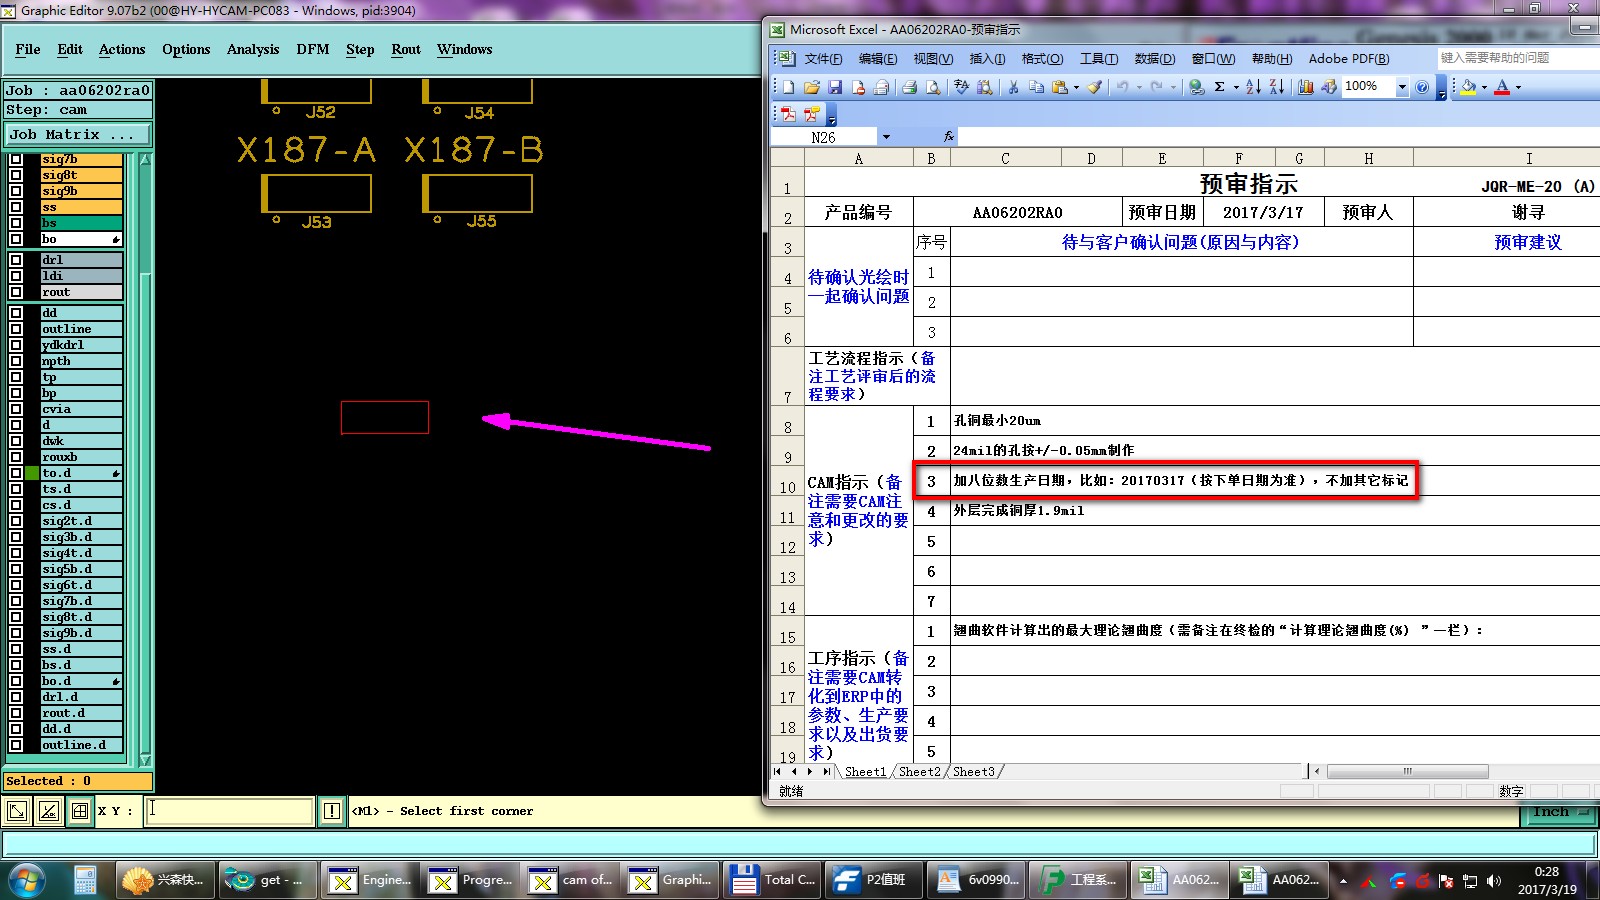
Task: Click layer list scroll down arrow
Action: [145, 760]
